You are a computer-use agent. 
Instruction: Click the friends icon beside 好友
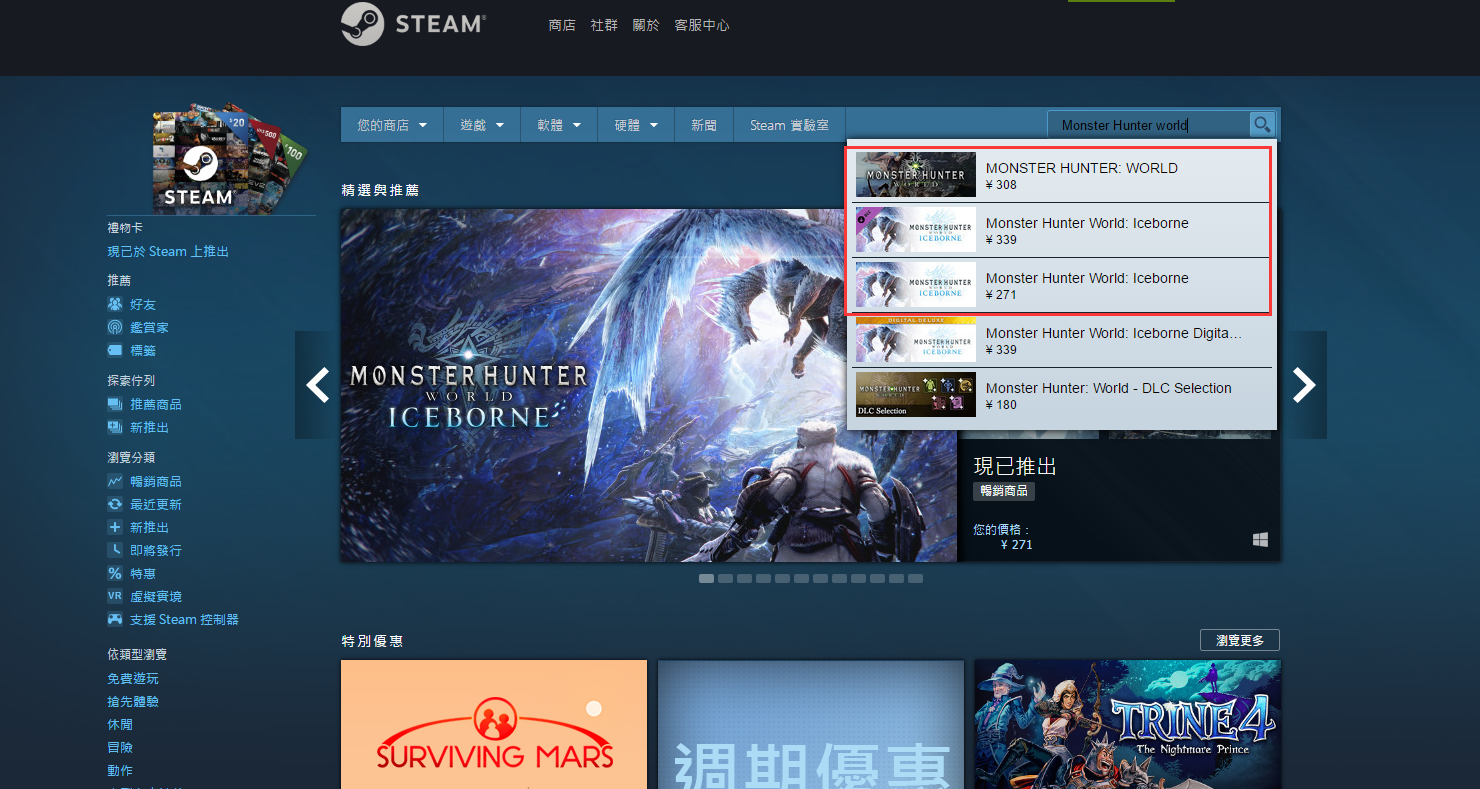115,304
